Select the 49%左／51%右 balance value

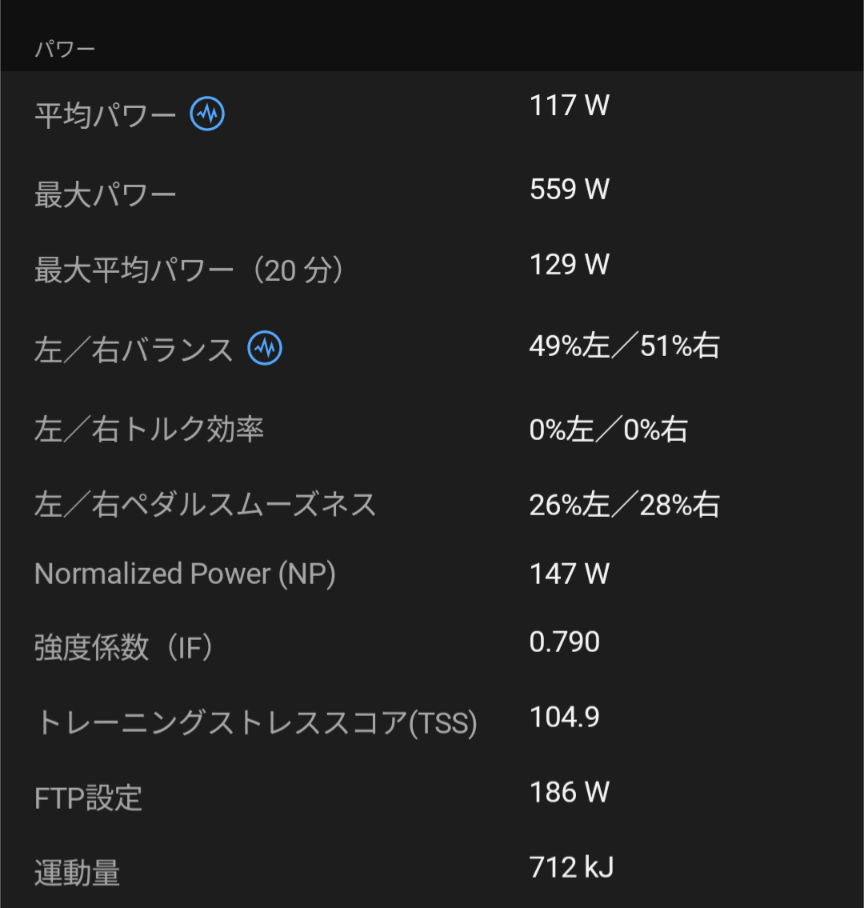[624, 346]
